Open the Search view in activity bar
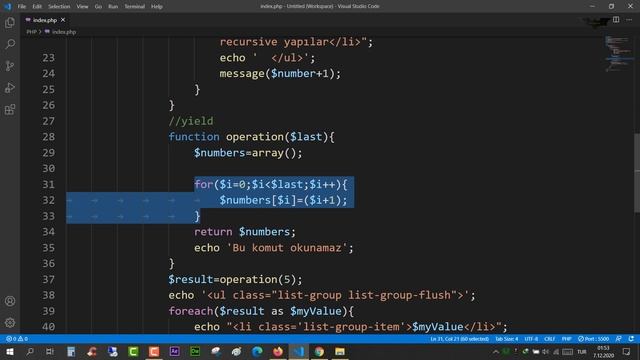The height and width of the screenshot is (360, 640). 10,44
